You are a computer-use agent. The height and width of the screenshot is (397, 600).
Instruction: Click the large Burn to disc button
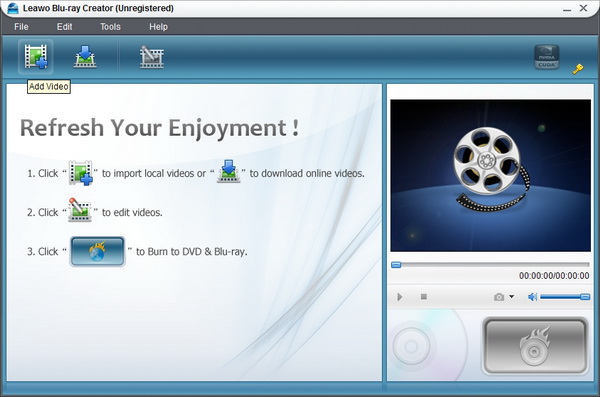(535, 346)
